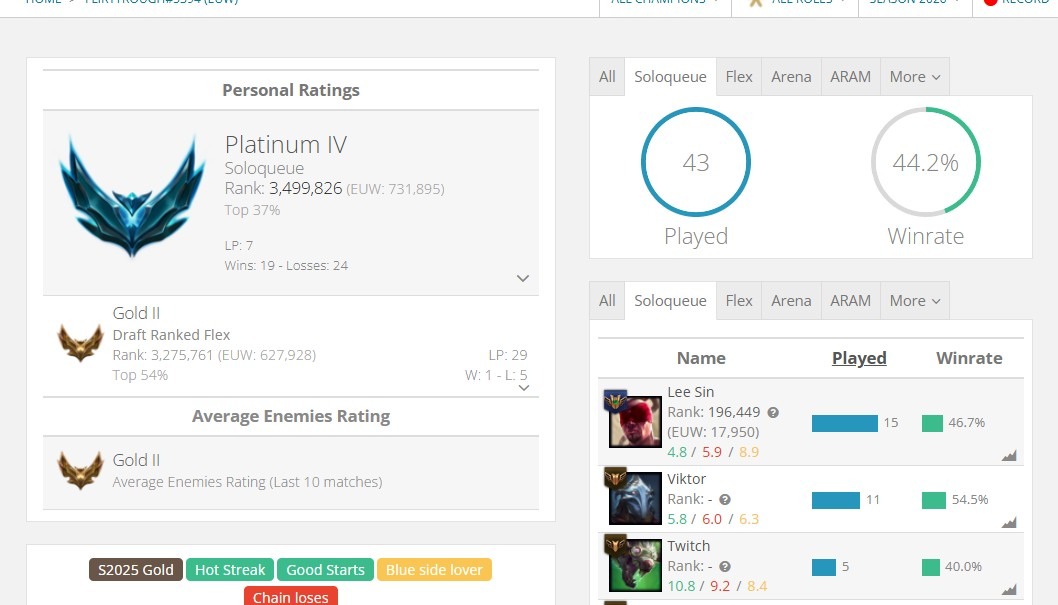Click the 43 Played circle gauge

point(696,162)
